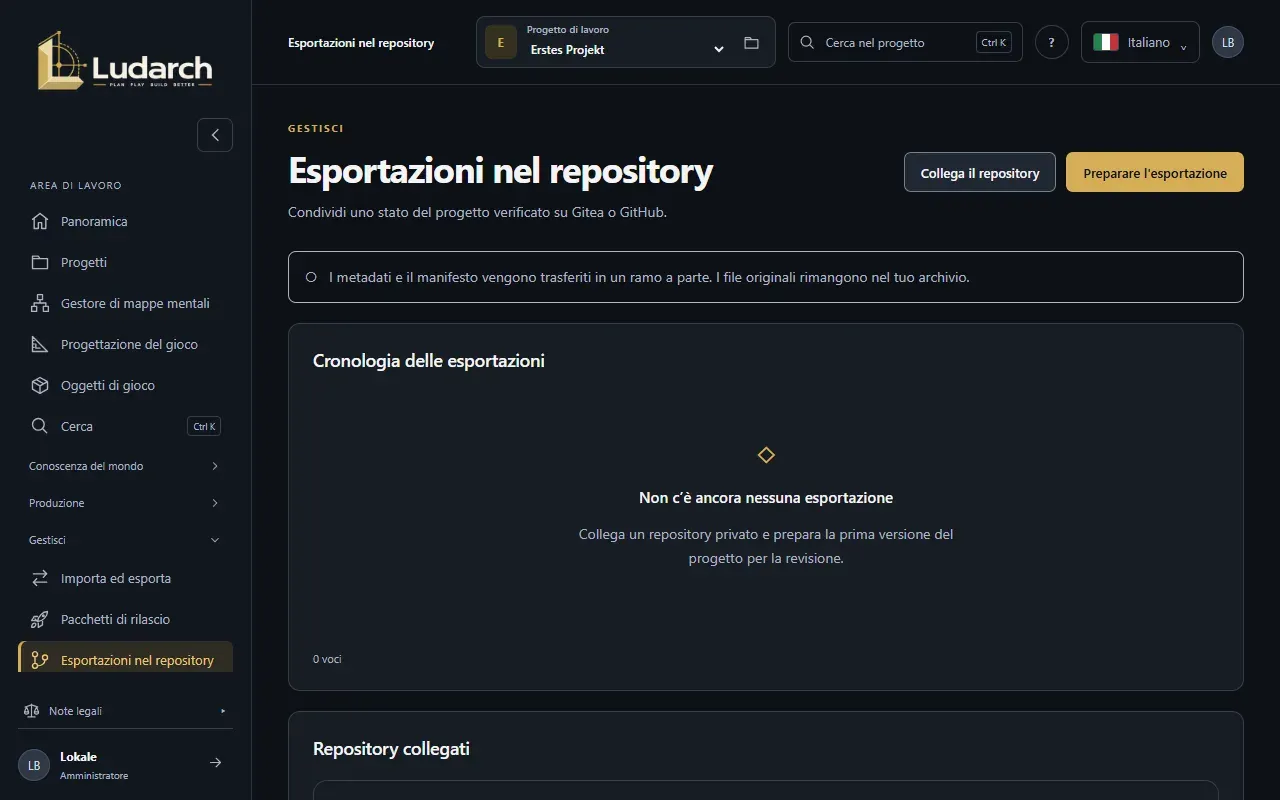The image size is (1280, 800).
Task: Click the Non c'è ancora nessuna esportazione text
Action: 766,498
